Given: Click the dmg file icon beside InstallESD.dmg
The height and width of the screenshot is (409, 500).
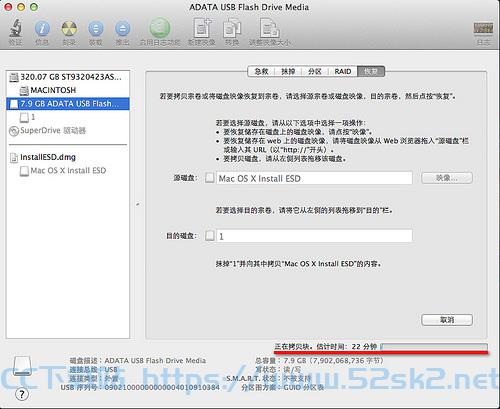Looking at the screenshot, I should (x=14, y=157).
